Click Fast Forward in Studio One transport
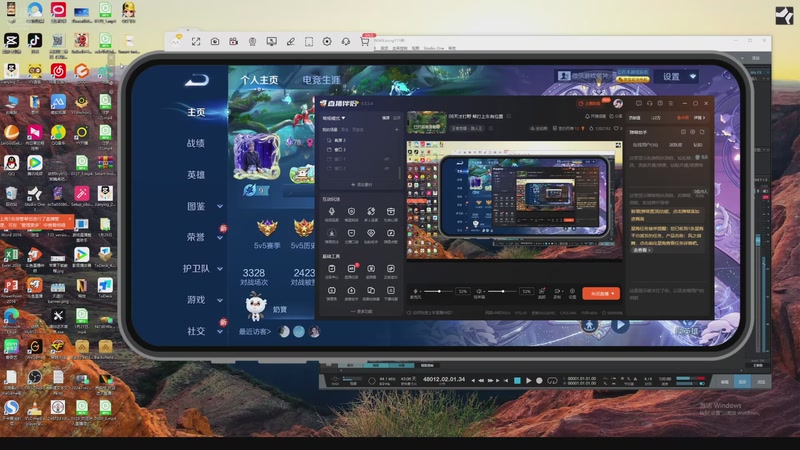This screenshot has height=450, width=800. click(491, 381)
